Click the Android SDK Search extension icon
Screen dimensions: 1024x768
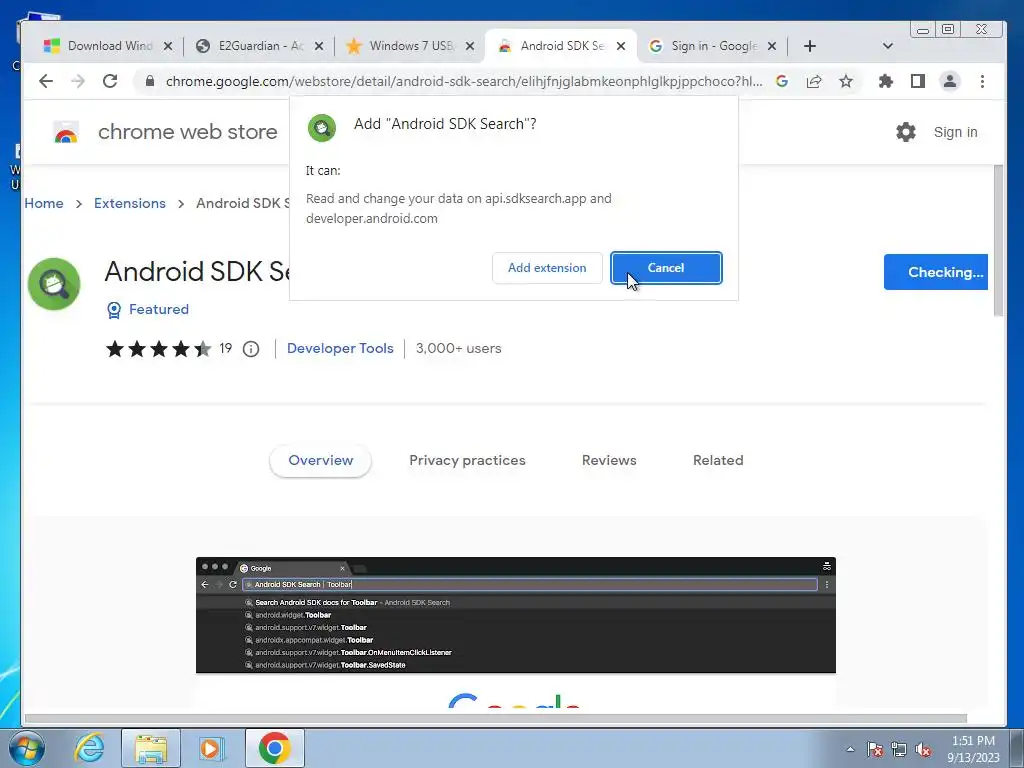point(54,284)
